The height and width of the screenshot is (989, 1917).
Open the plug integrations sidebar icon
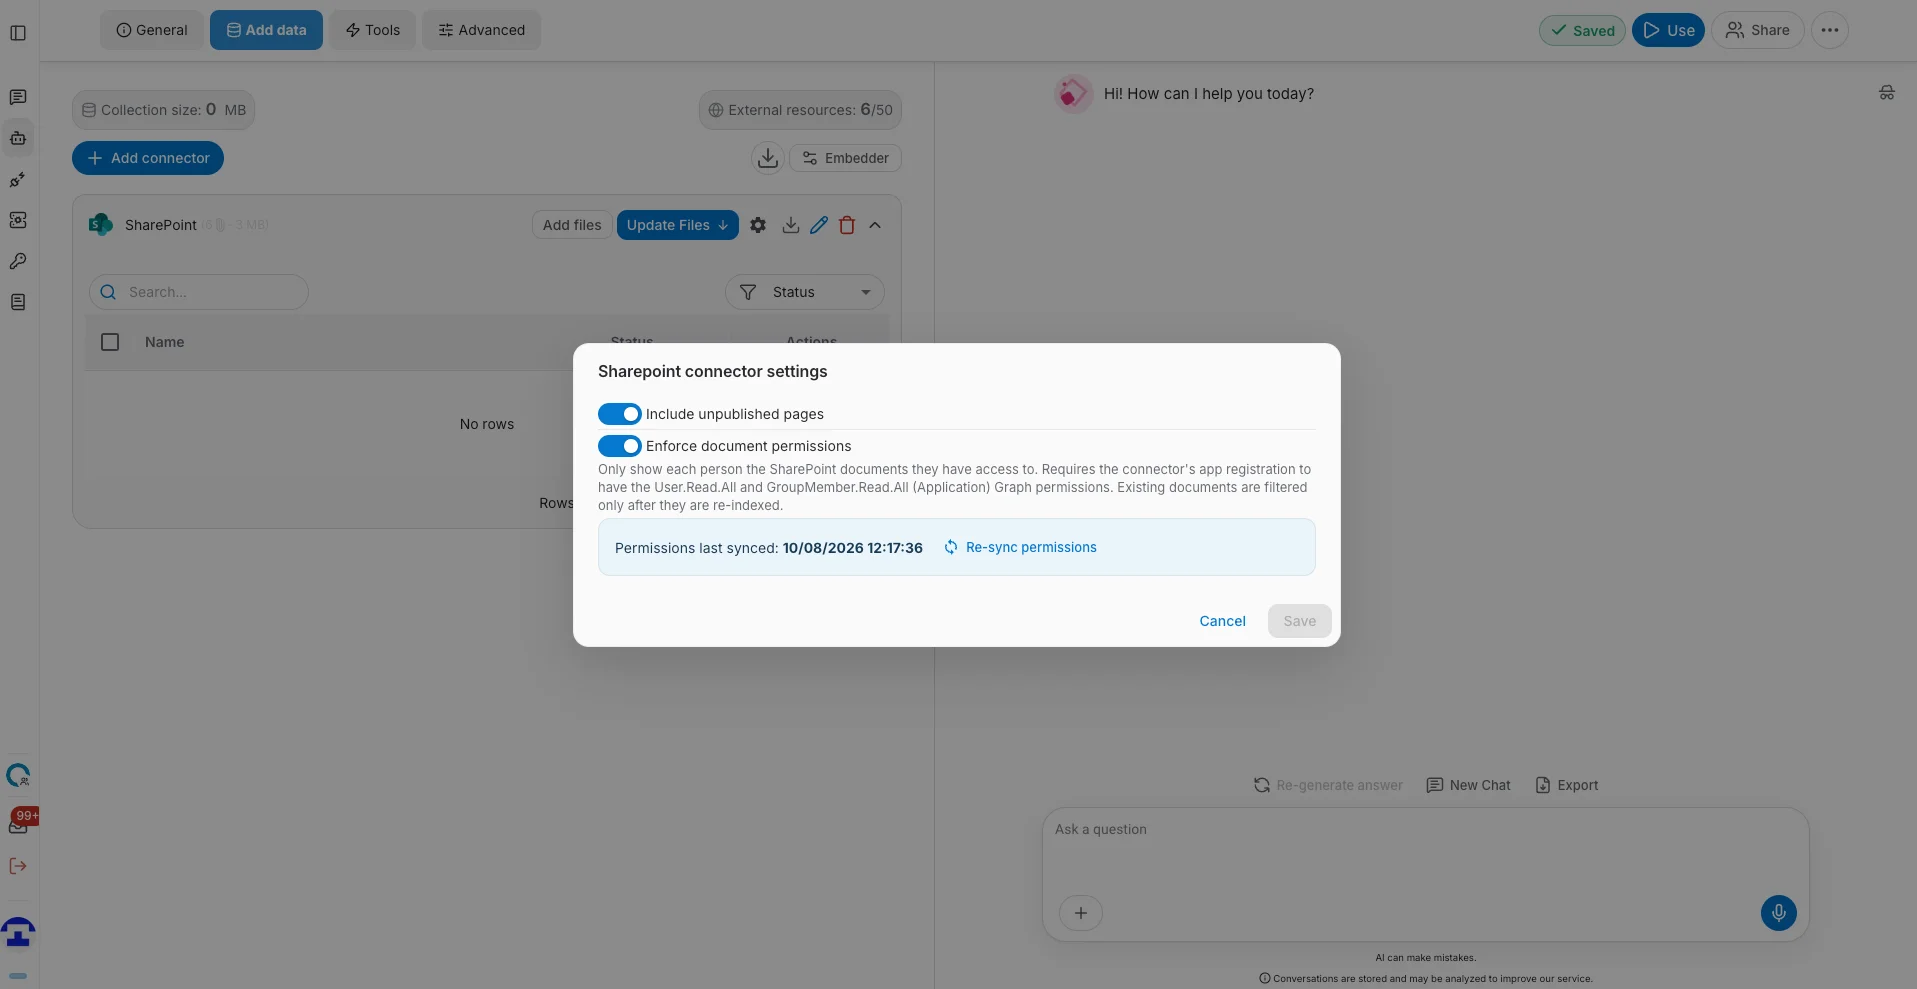pyautogui.click(x=18, y=180)
